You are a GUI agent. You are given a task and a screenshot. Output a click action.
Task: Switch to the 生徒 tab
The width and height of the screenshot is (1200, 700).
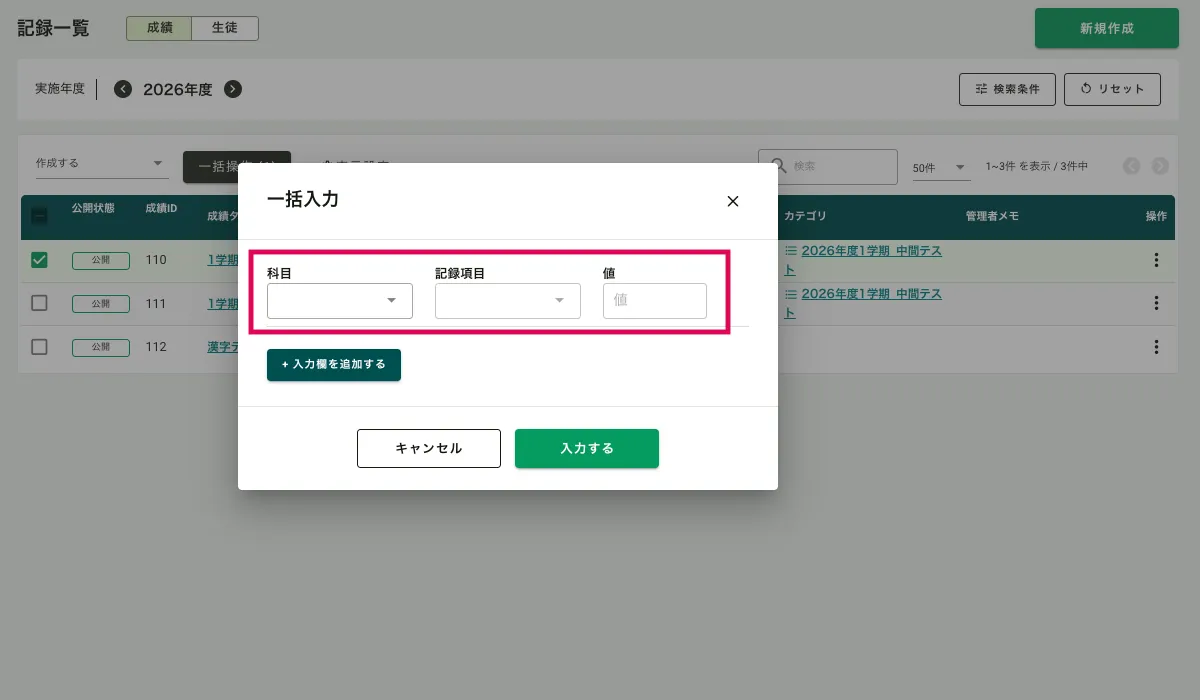(x=224, y=28)
